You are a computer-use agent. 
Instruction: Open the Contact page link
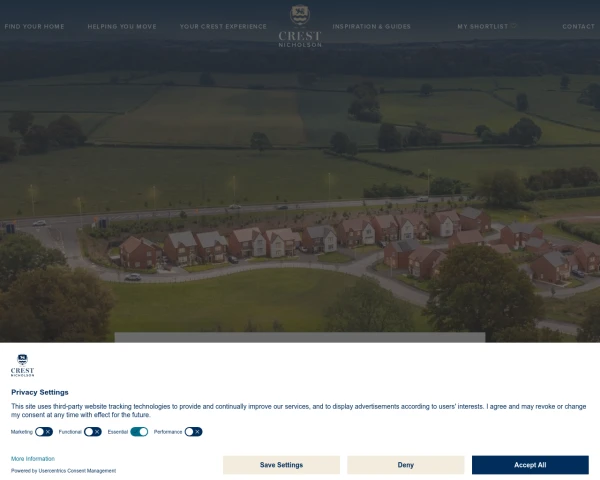(x=579, y=26)
